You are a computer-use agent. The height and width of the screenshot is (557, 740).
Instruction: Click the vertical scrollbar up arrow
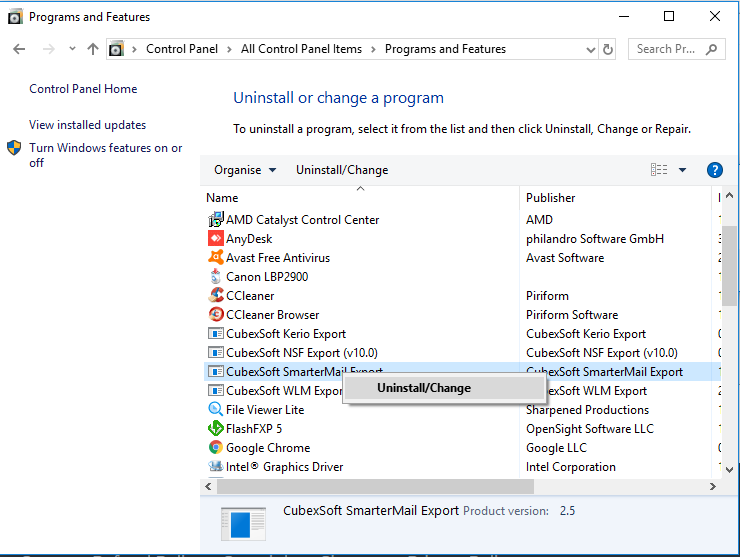coord(730,195)
